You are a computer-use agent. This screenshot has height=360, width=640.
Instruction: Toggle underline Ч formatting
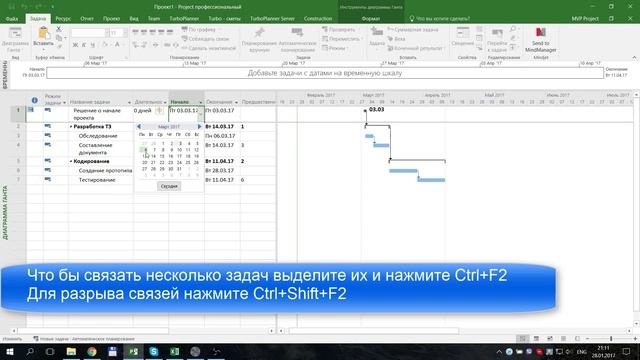click(93, 45)
